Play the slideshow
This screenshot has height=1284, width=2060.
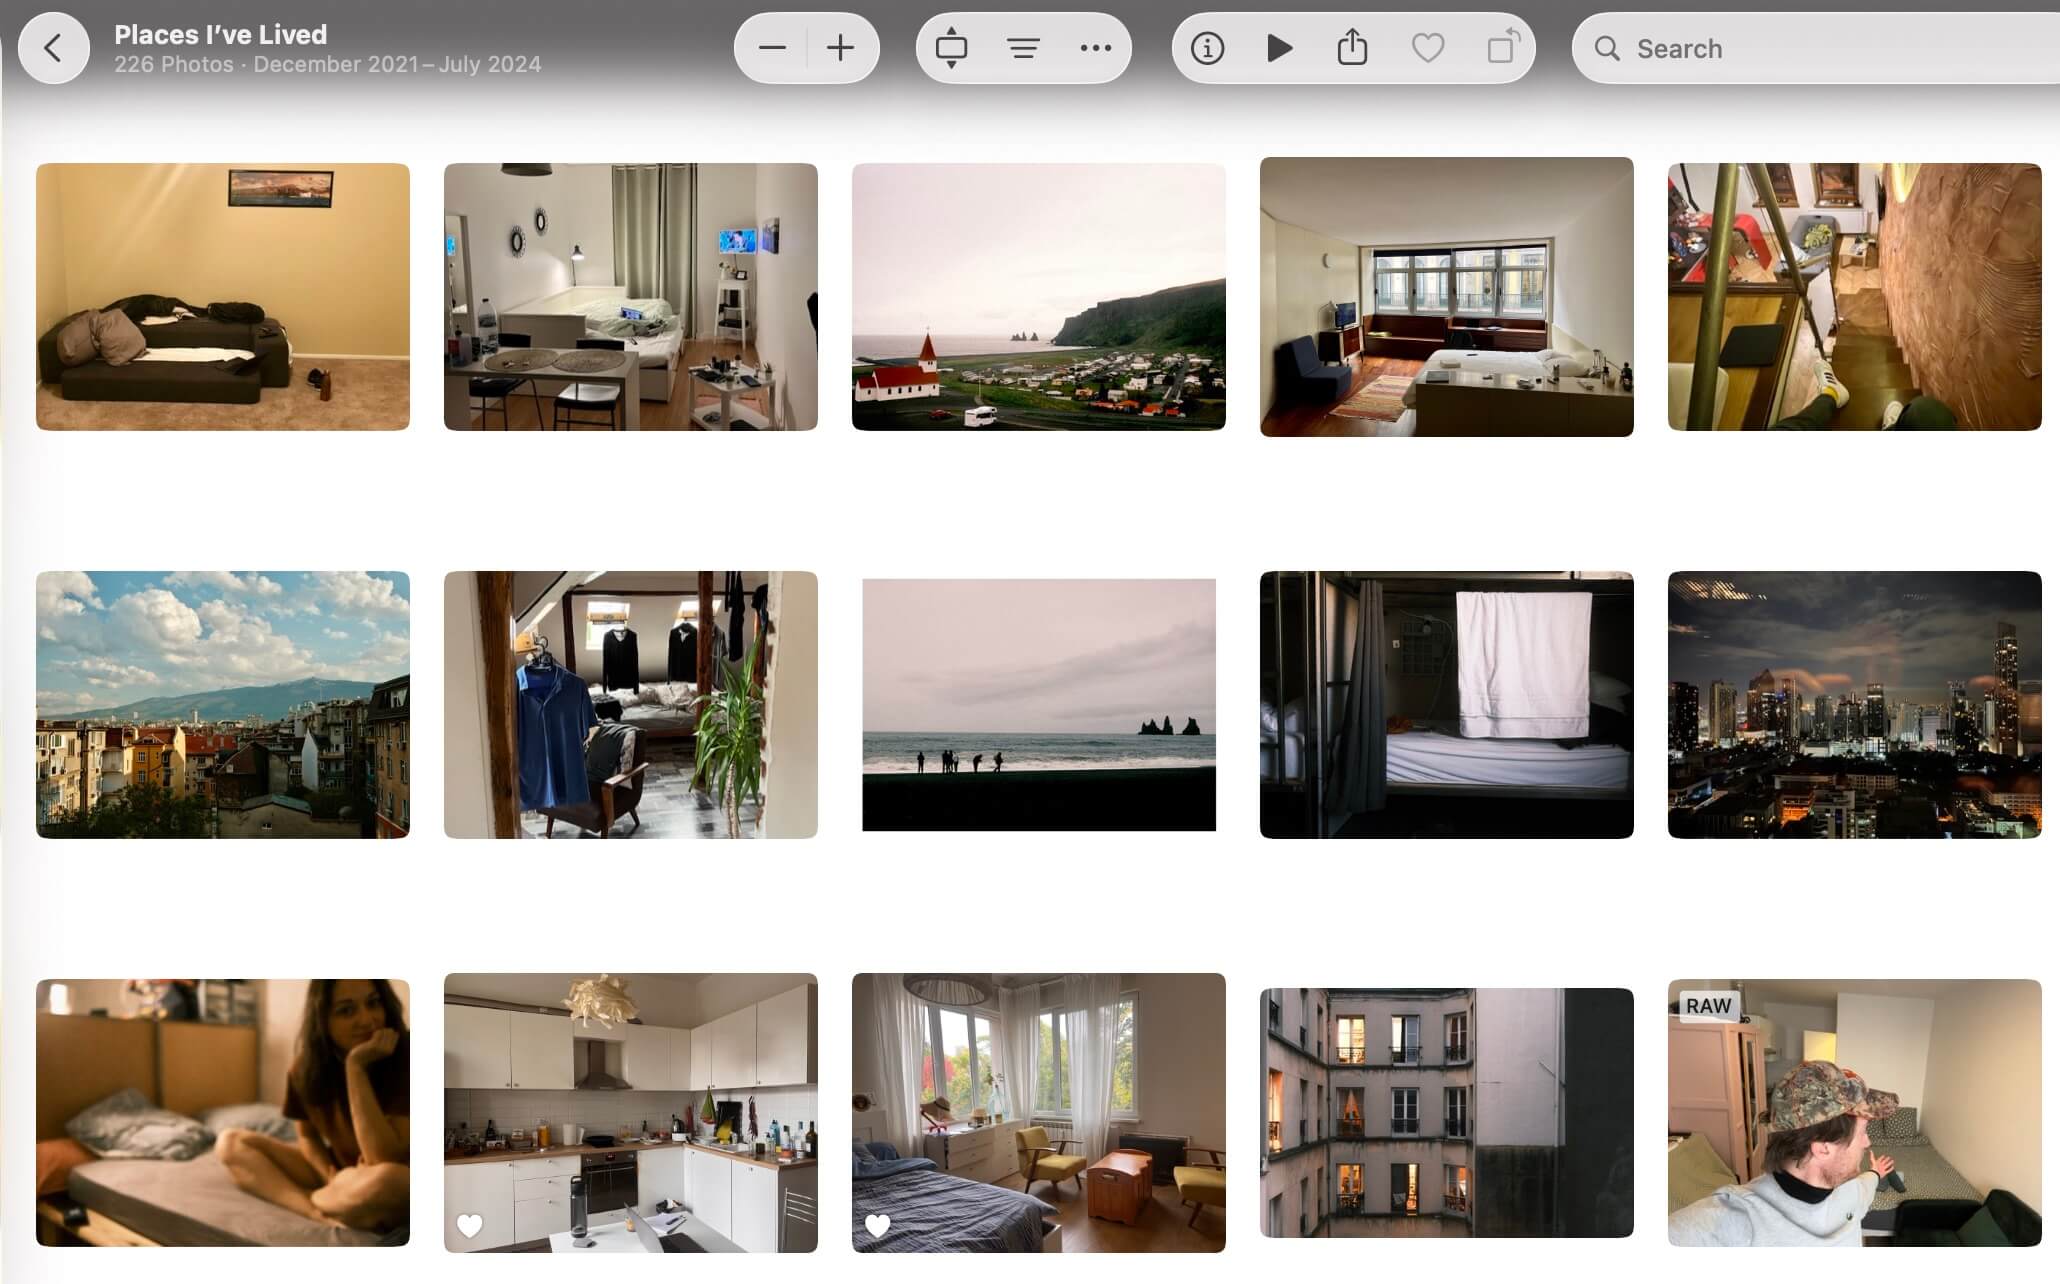1279,48
